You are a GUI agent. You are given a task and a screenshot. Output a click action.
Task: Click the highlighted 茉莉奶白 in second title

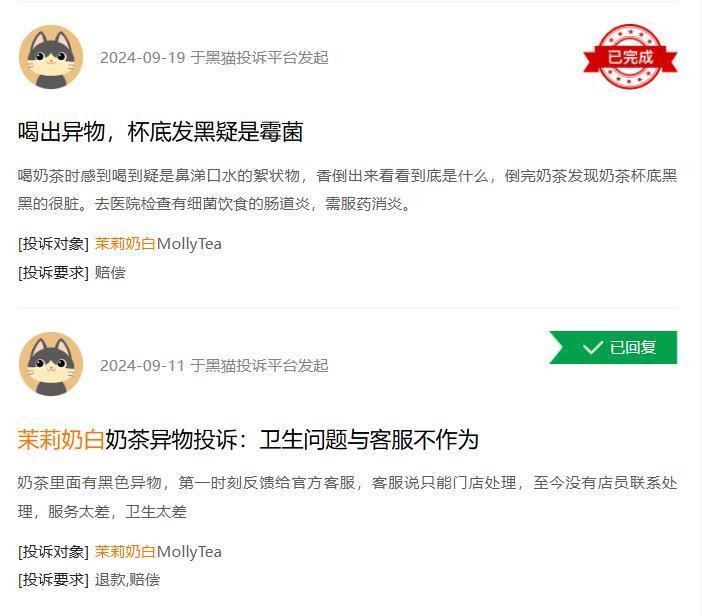tap(61, 439)
